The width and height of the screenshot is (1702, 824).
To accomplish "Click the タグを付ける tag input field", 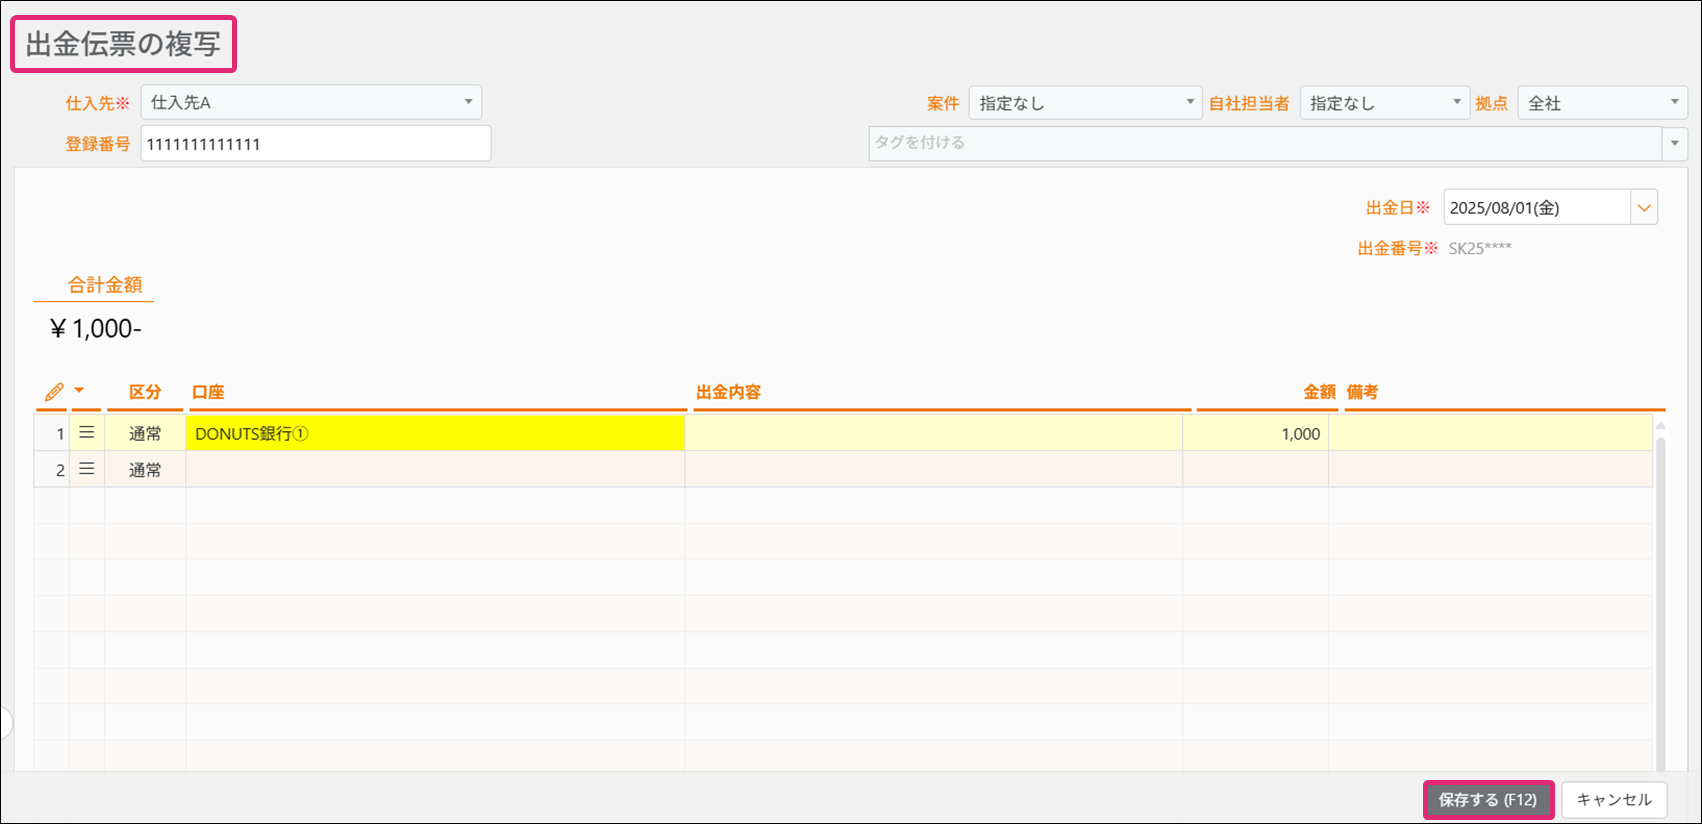I will pos(1264,143).
